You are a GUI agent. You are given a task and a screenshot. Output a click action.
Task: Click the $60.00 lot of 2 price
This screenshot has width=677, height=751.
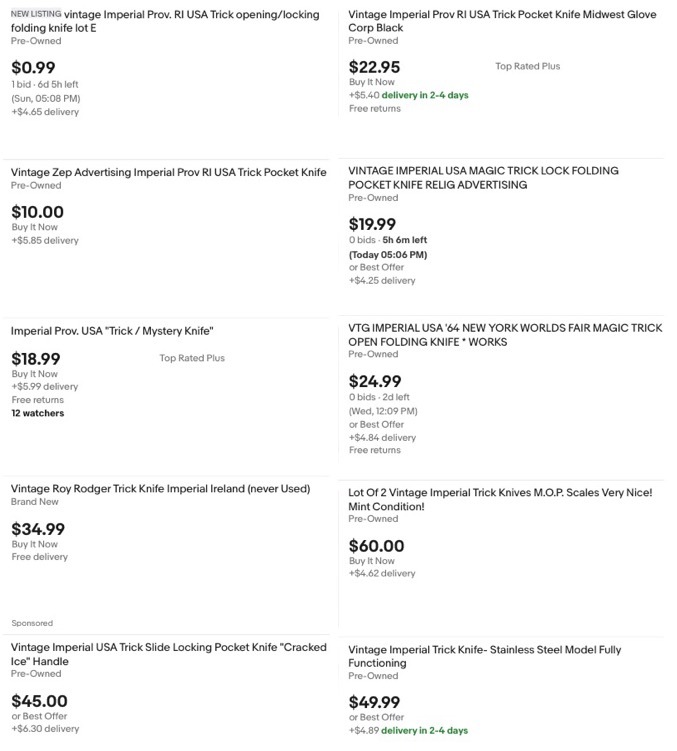377,546
